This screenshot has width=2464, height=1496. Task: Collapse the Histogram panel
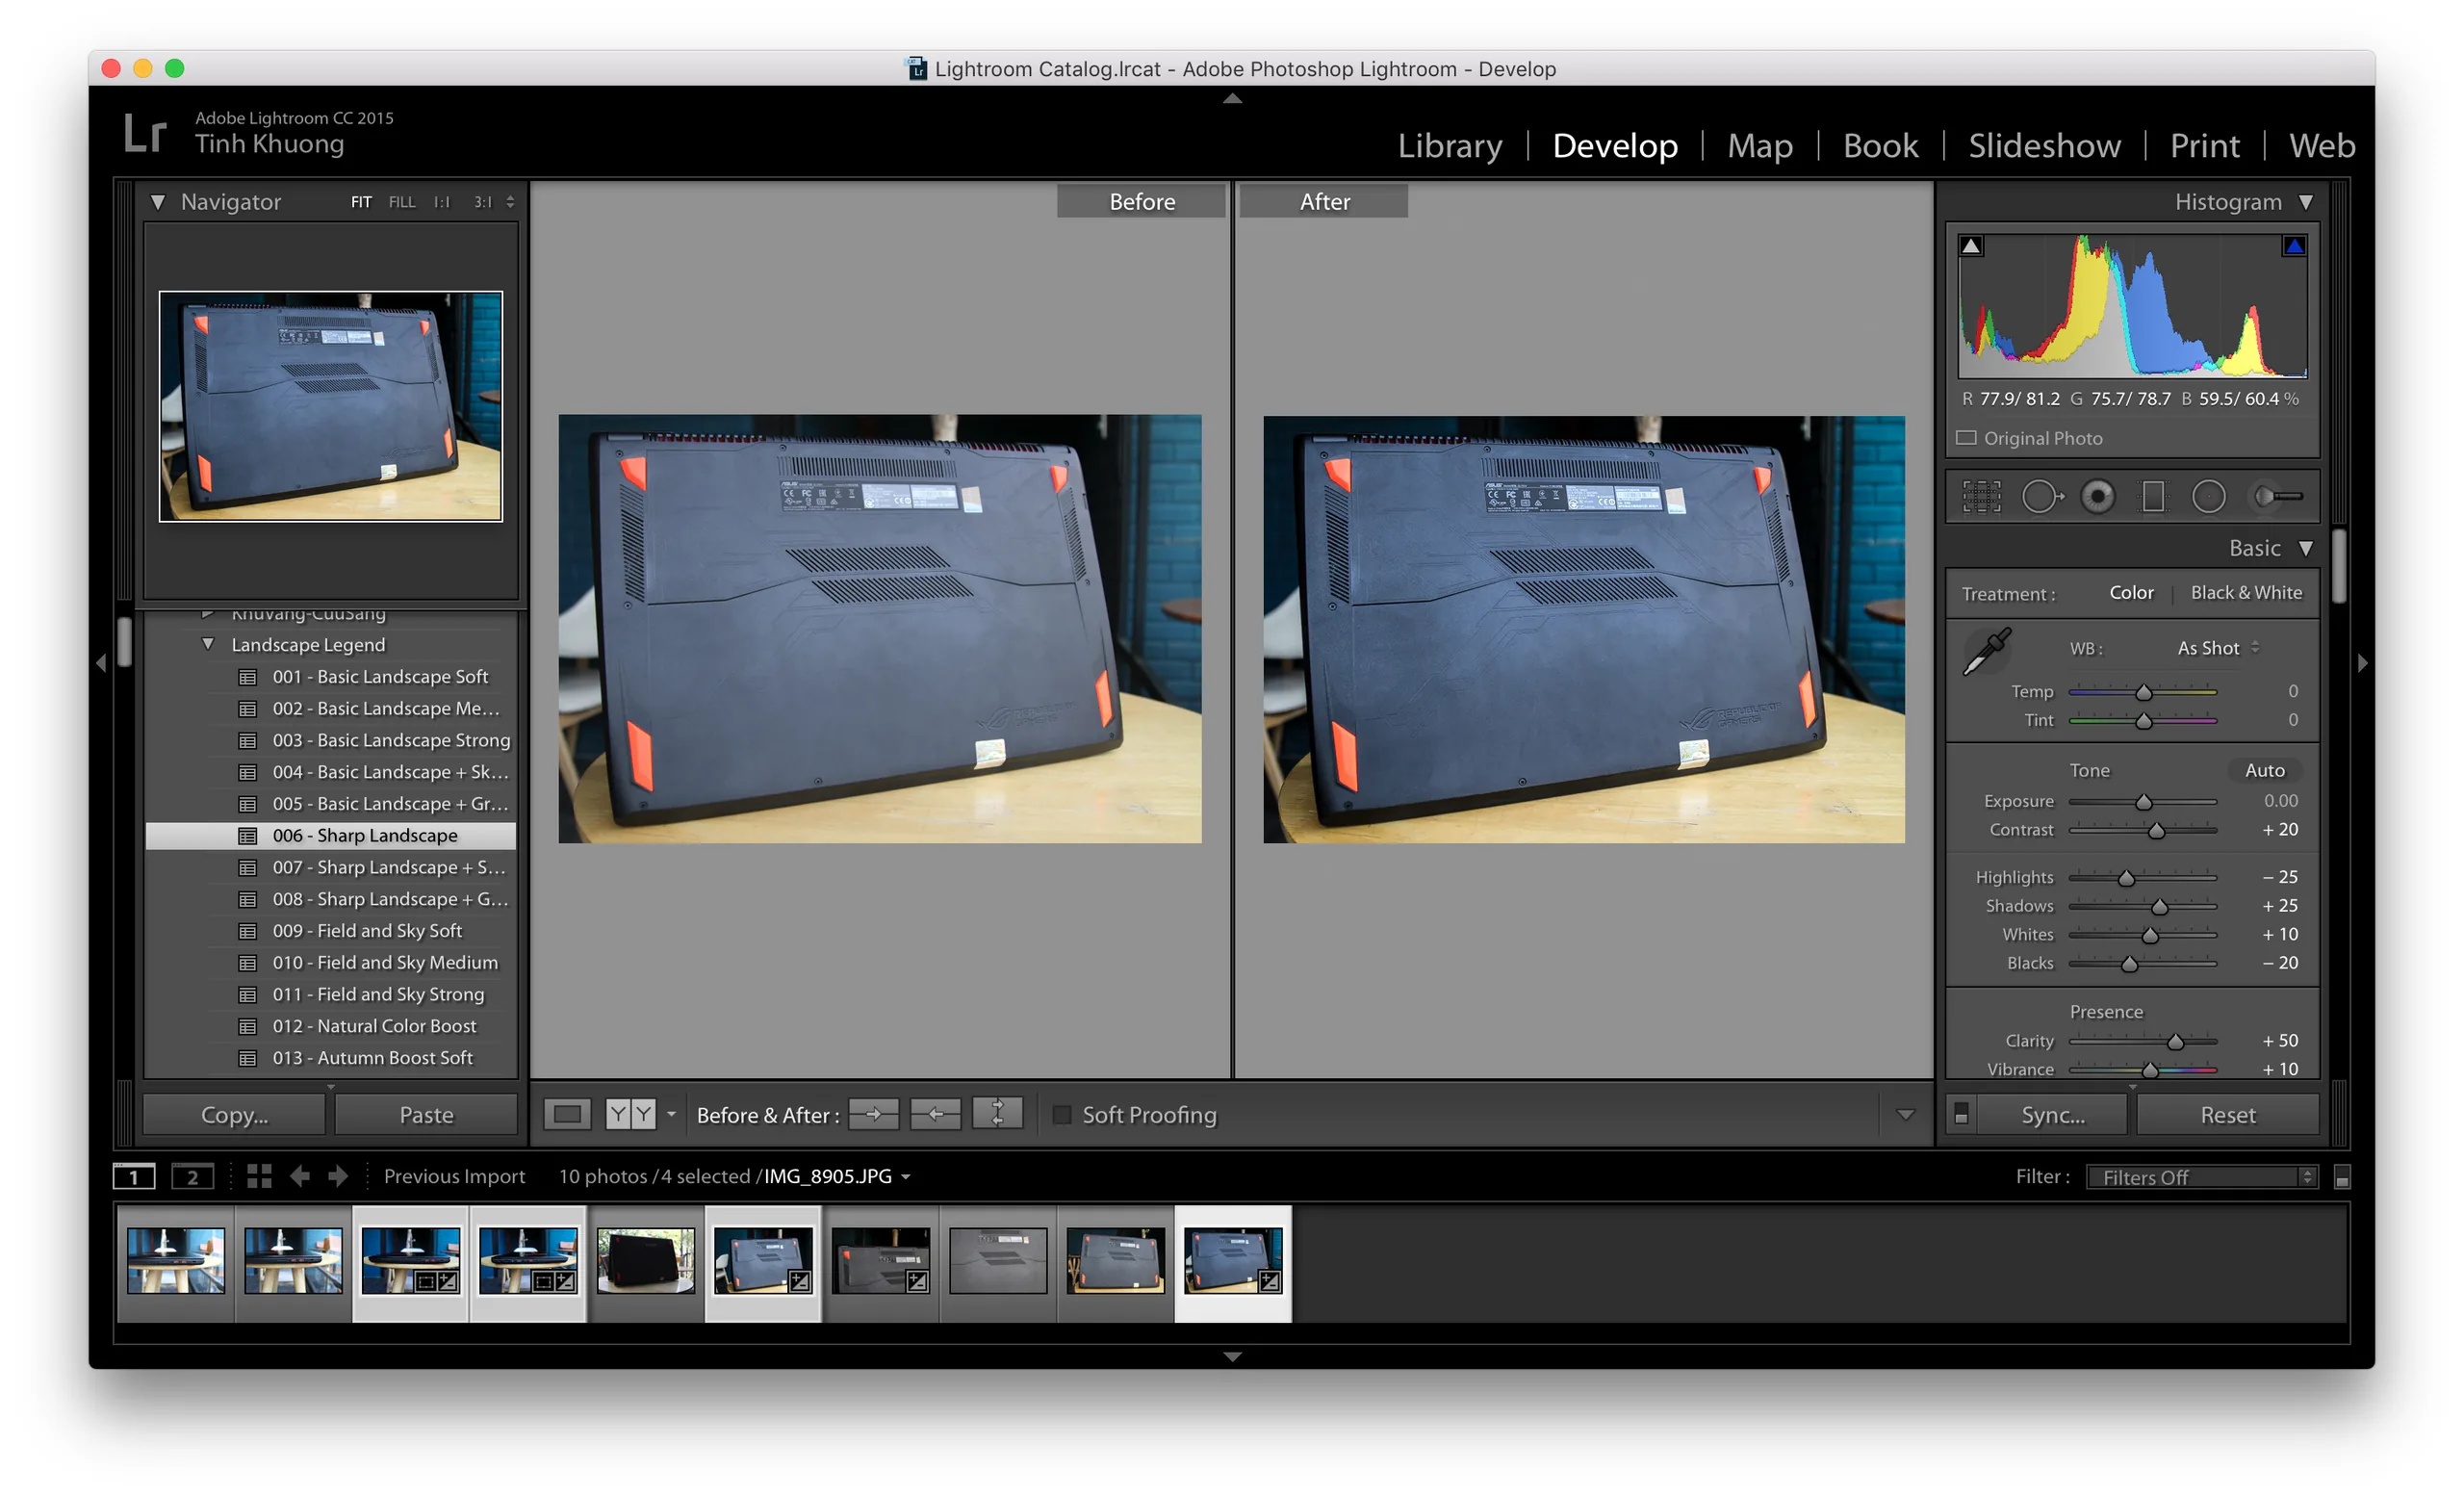tap(2306, 202)
